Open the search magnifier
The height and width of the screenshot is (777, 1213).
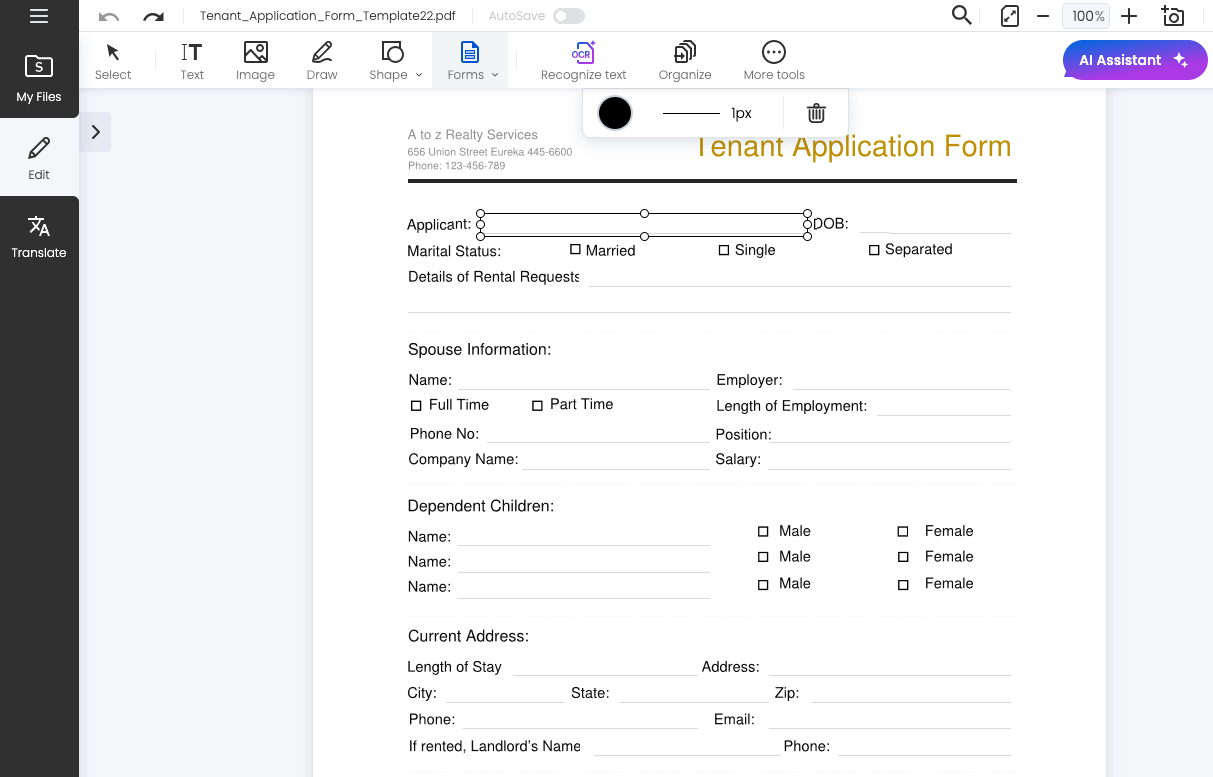(x=961, y=16)
